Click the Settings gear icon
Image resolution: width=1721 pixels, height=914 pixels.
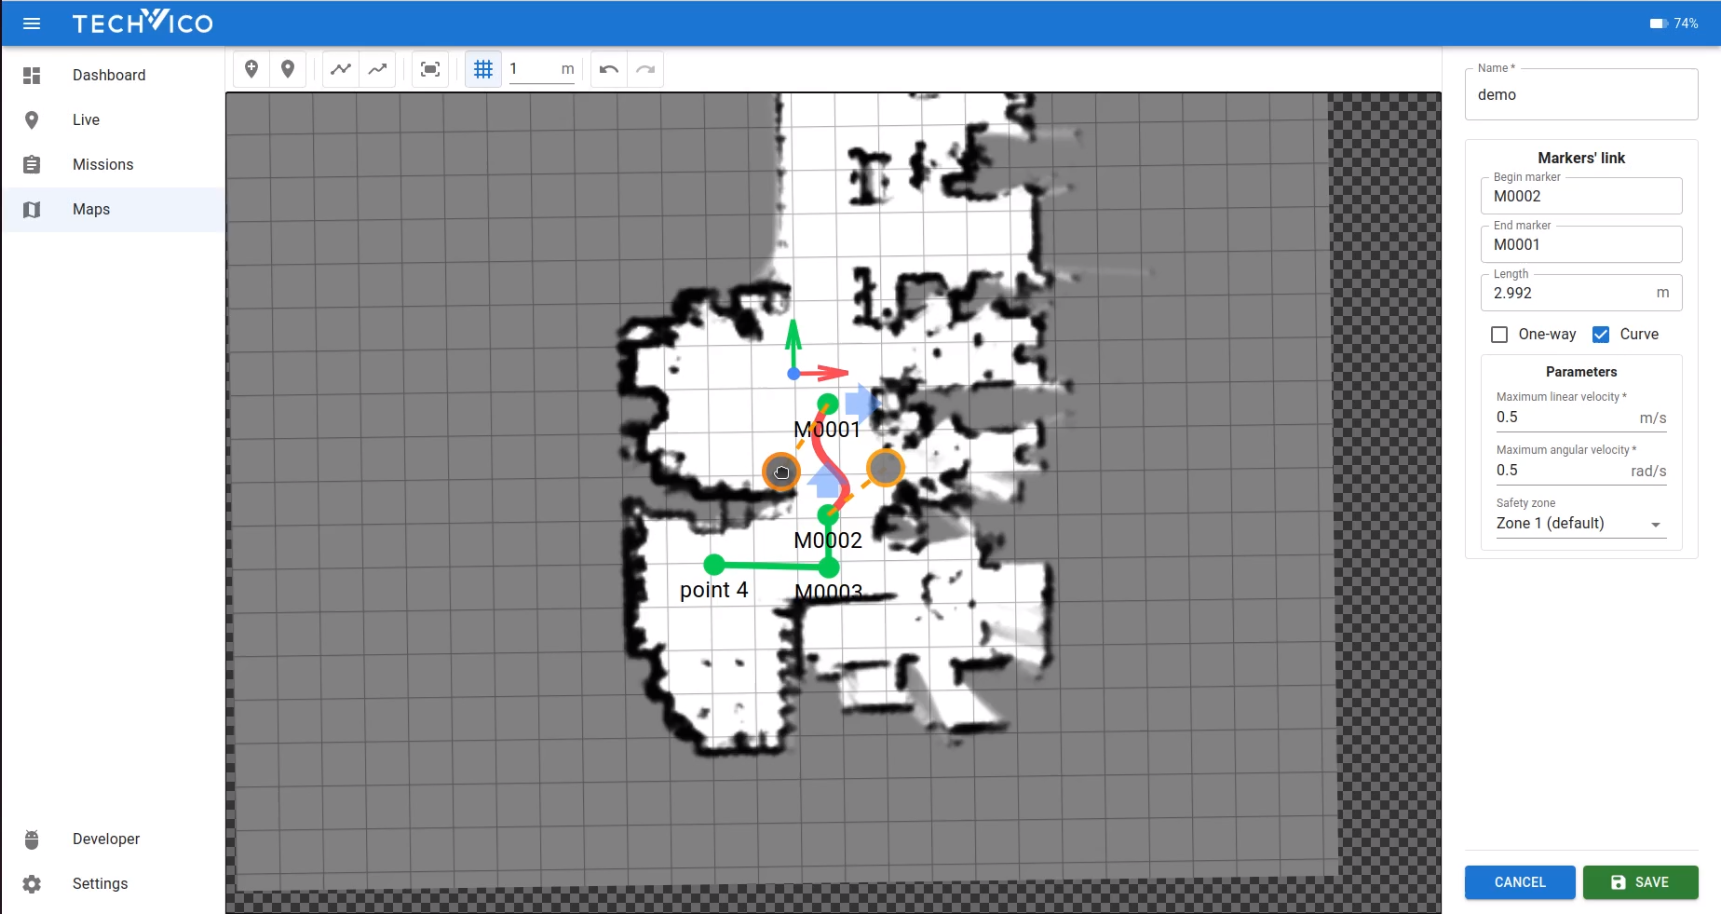[x=32, y=884]
